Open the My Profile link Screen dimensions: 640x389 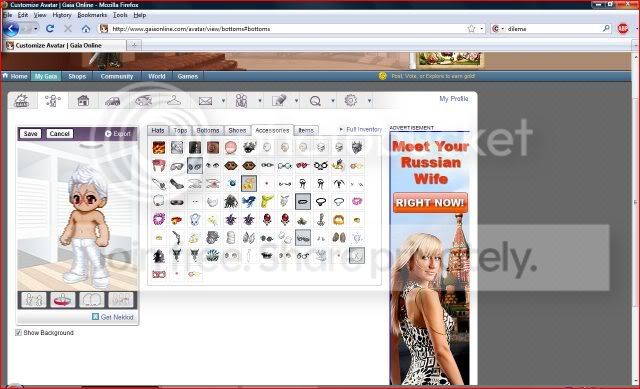(x=453, y=99)
